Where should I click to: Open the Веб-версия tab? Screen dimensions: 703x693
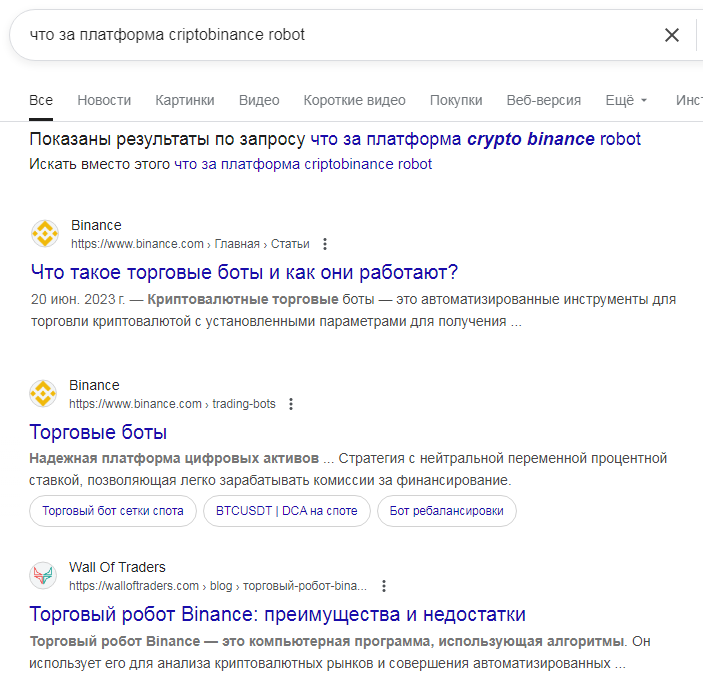click(x=543, y=100)
